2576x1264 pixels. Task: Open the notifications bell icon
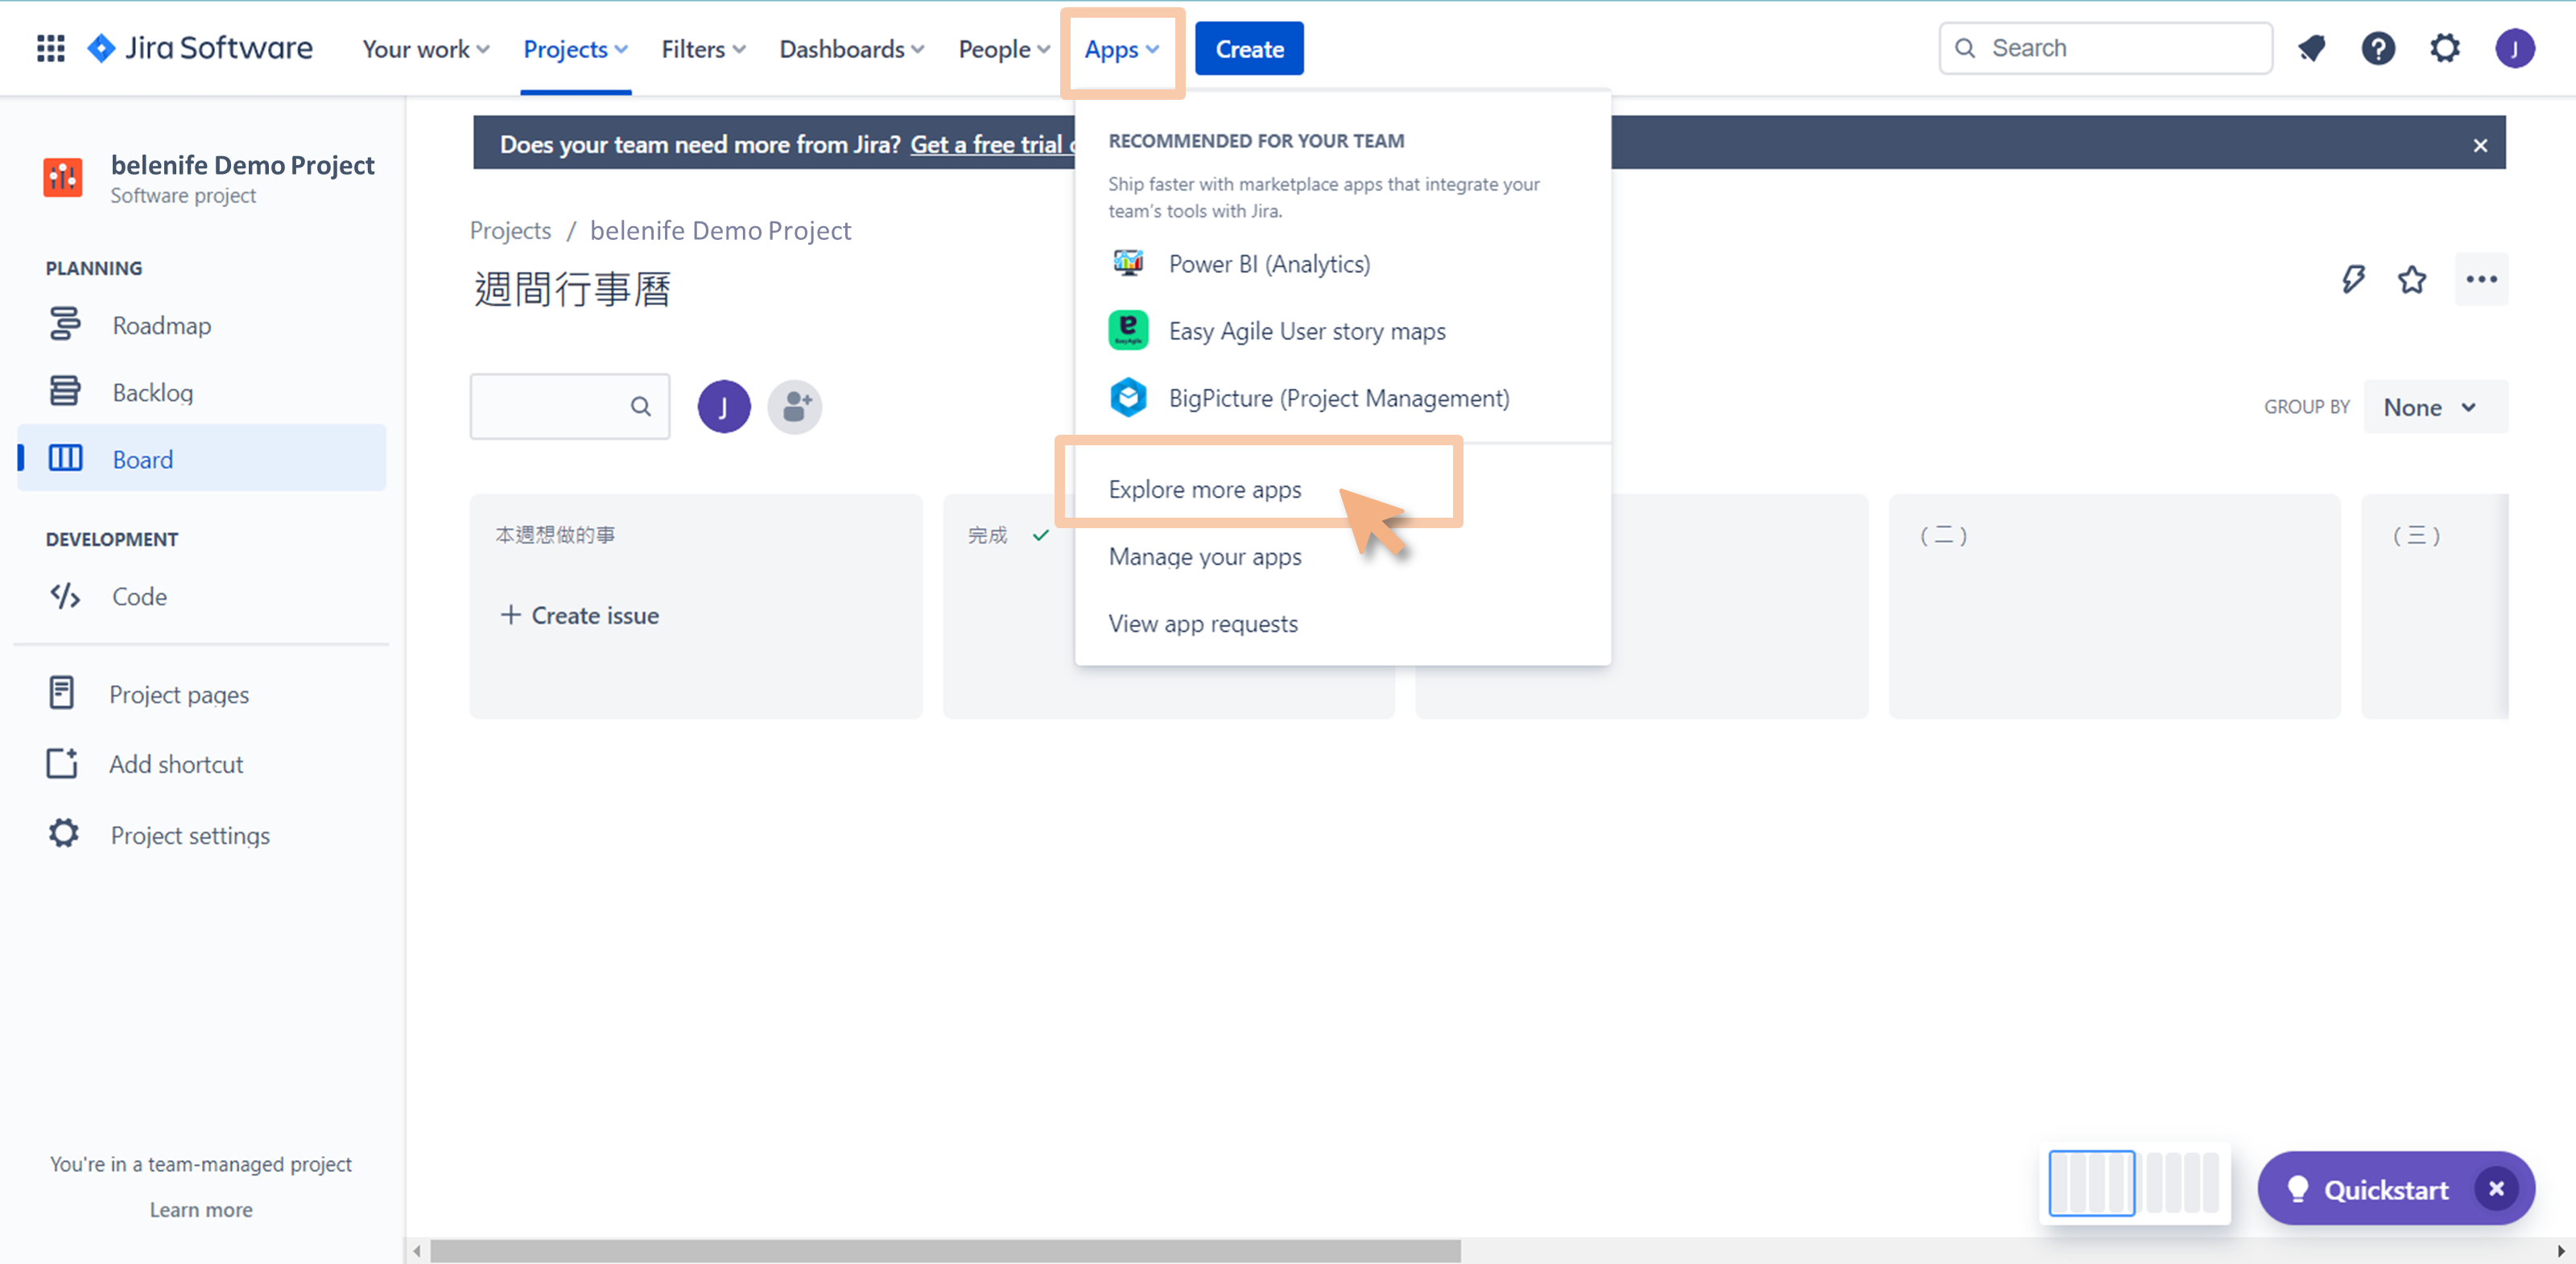tap(2311, 48)
